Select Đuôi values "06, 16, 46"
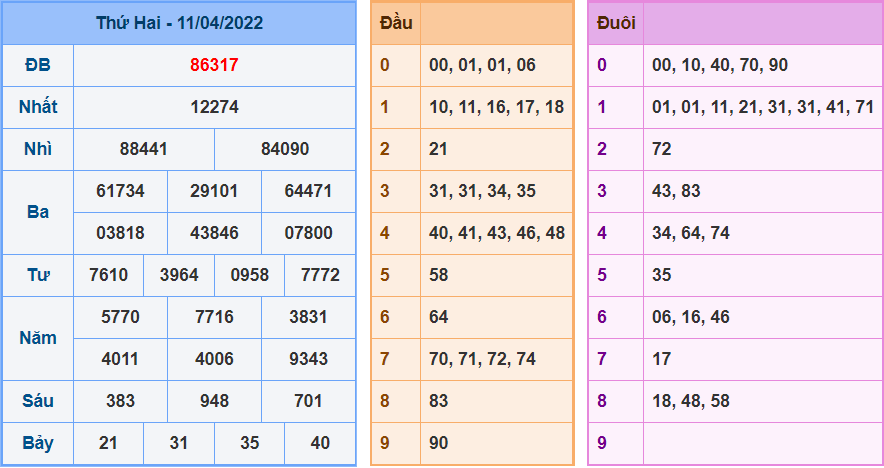This screenshot has height=468, width=884. (x=691, y=317)
